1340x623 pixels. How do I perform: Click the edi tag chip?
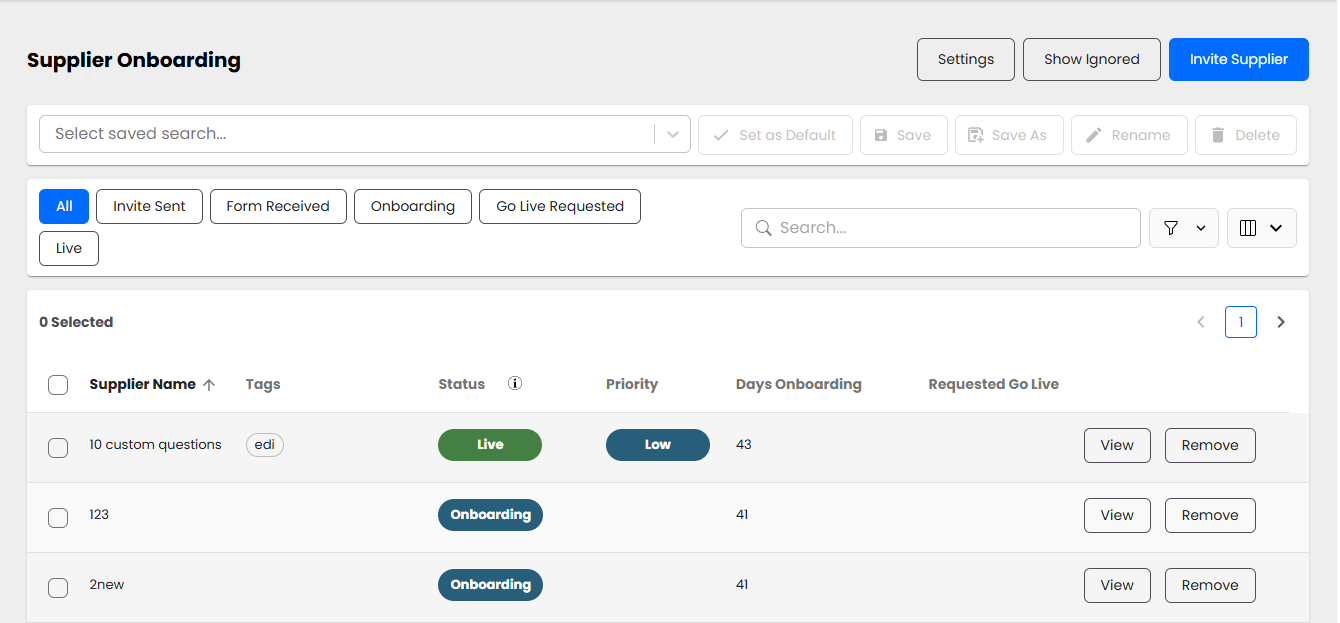(x=265, y=445)
